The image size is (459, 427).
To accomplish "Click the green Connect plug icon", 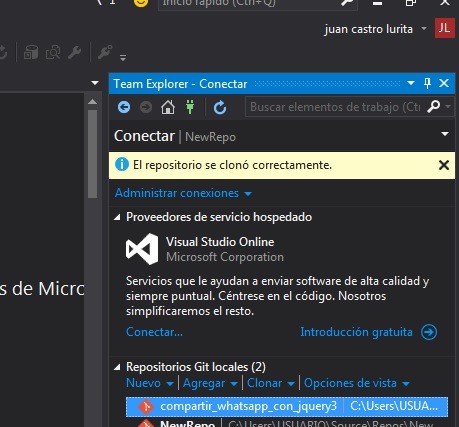I will pyautogui.click(x=190, y=107).
